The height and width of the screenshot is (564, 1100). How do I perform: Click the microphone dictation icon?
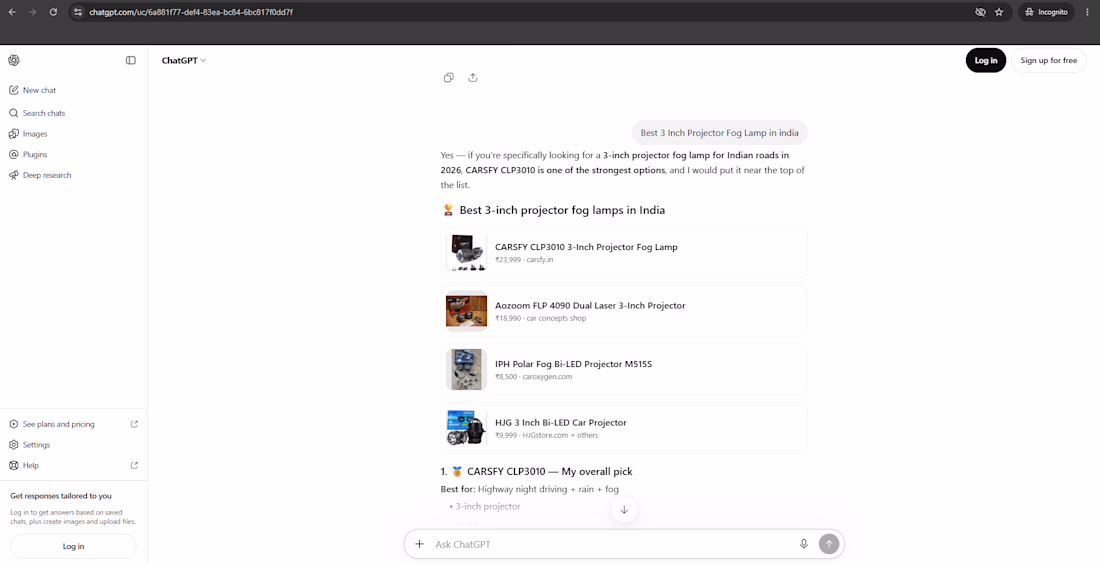[x=804, y=544]
